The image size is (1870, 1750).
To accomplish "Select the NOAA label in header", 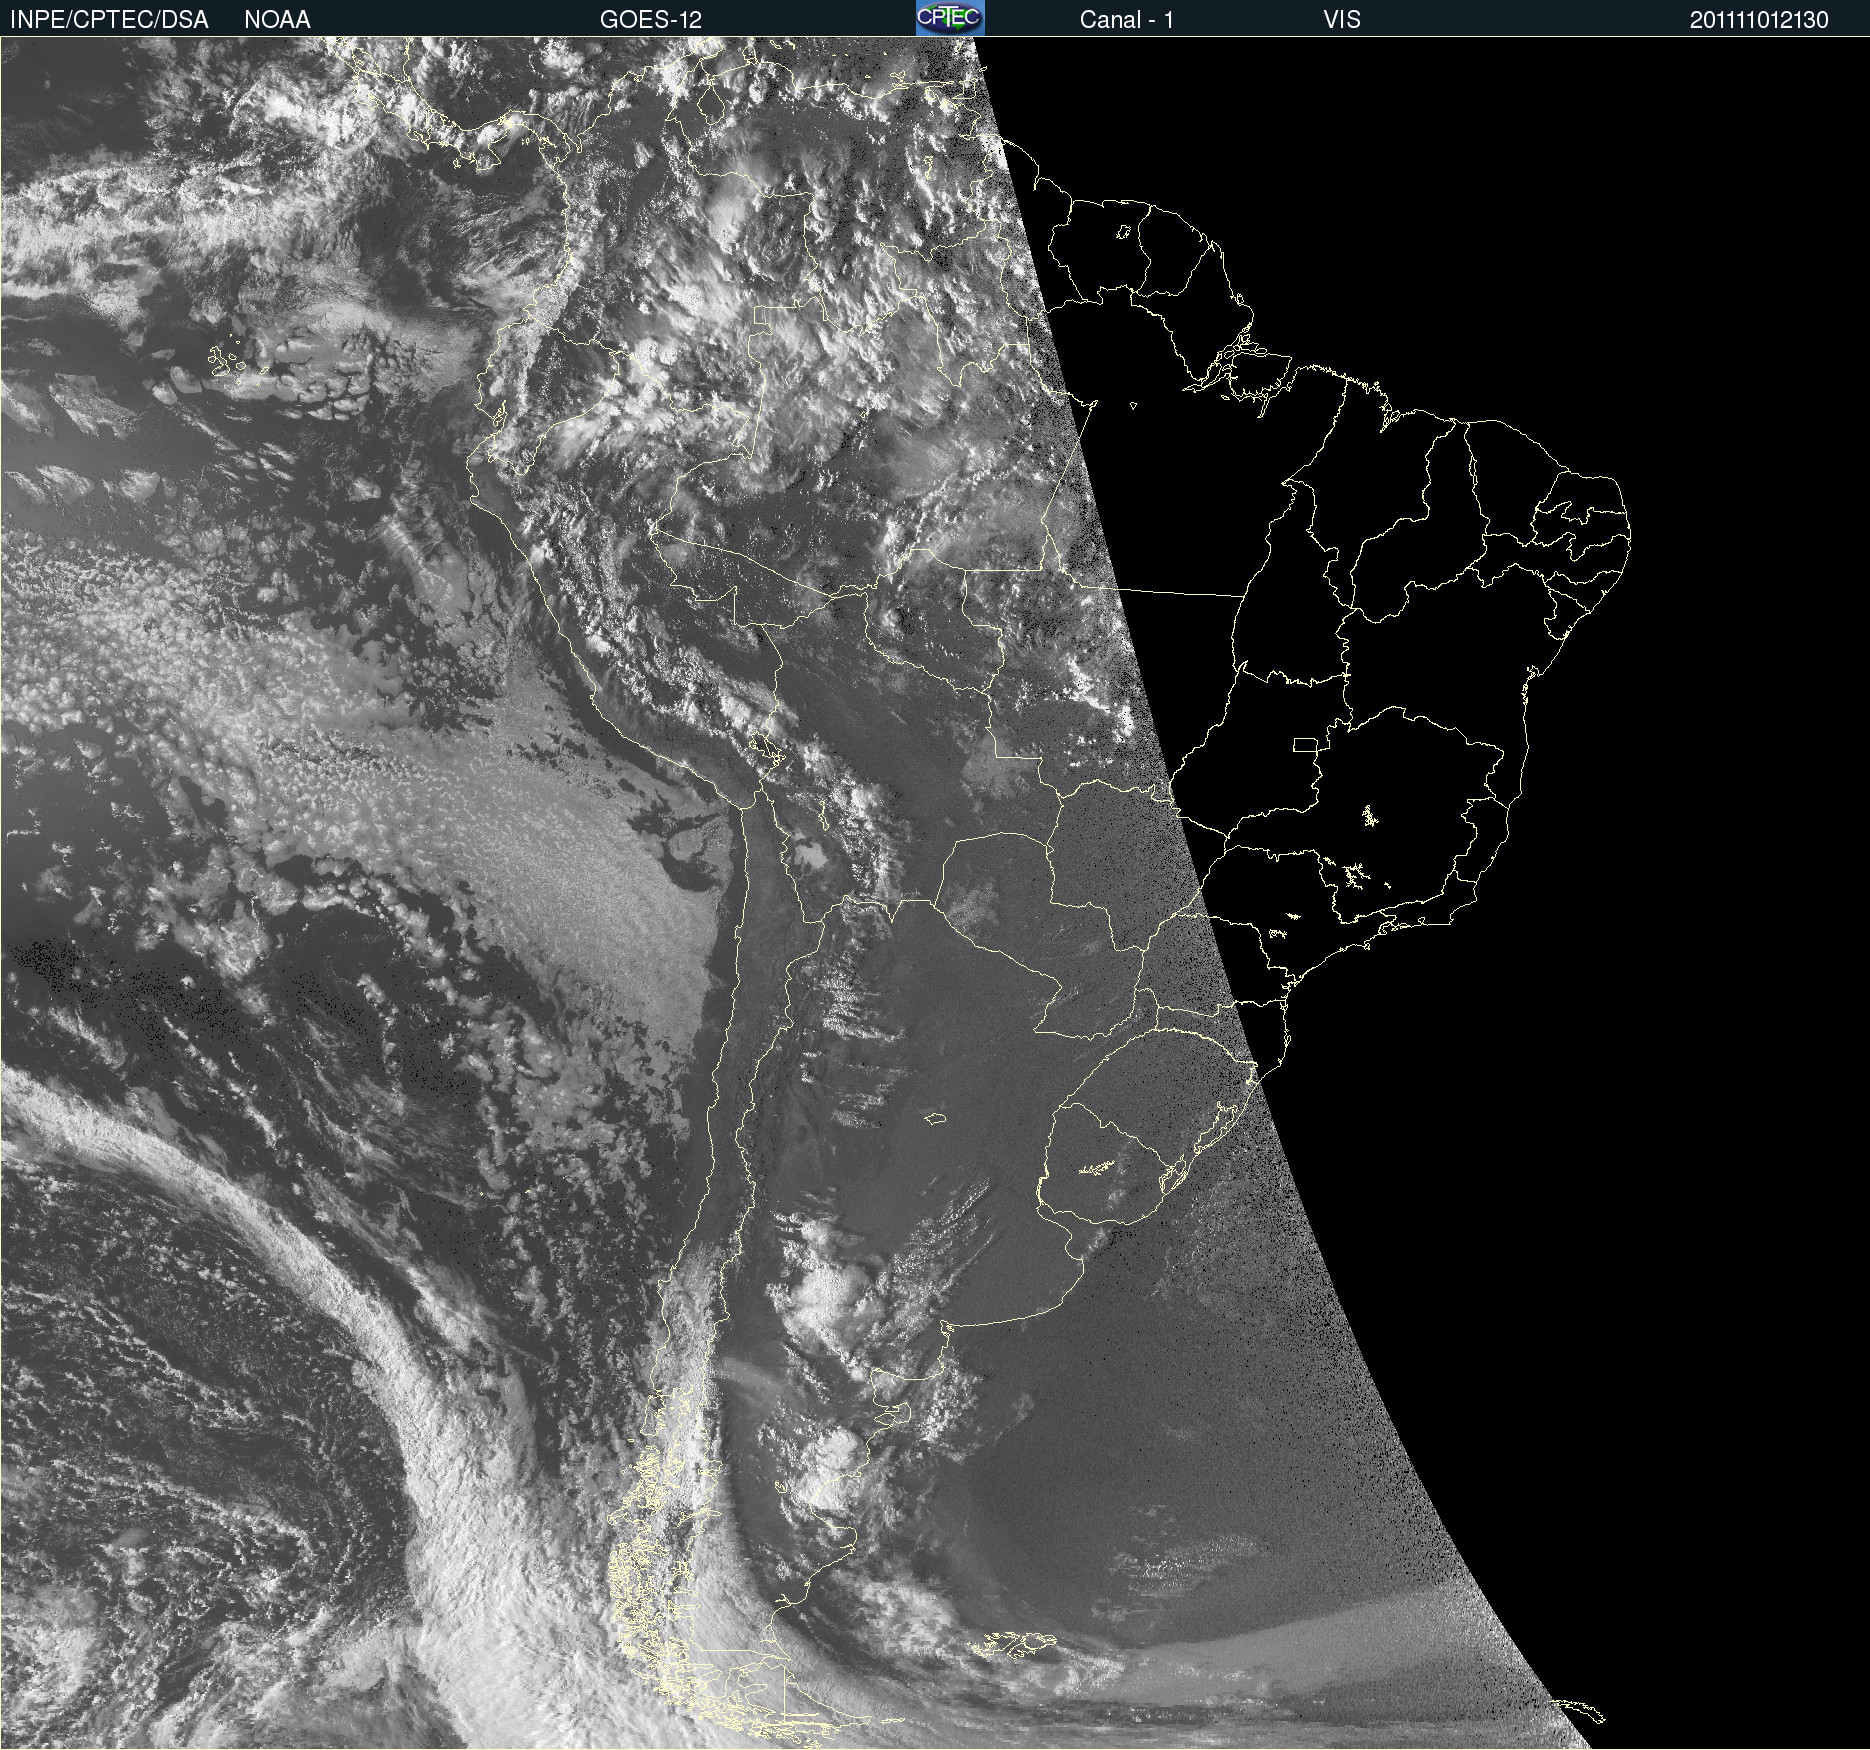I will [x=277, y=20].
